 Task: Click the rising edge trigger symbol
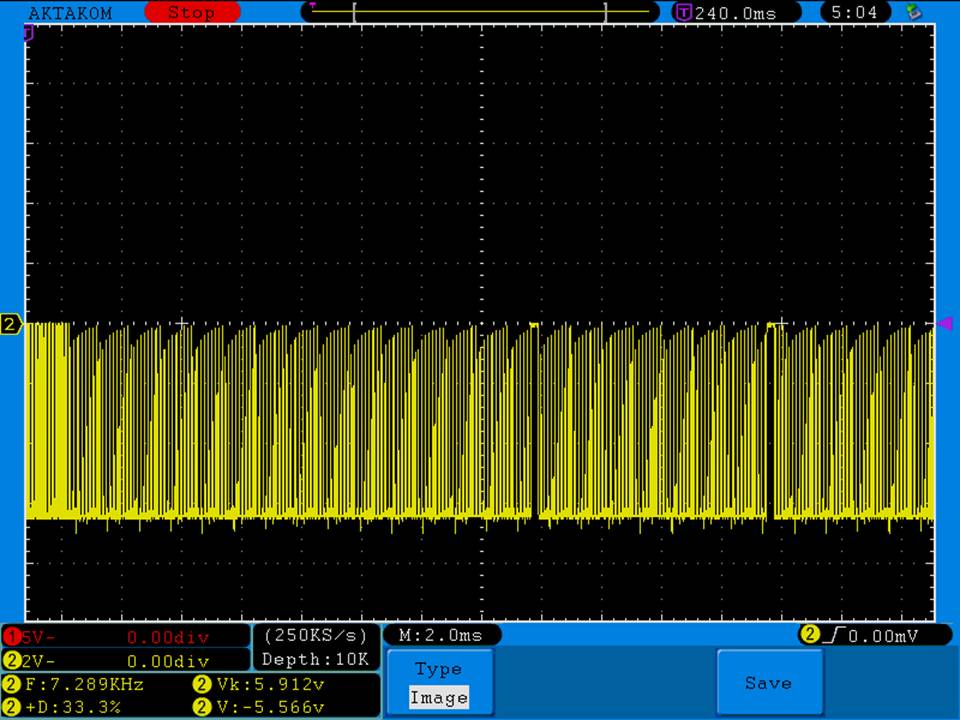click(832, 634)
